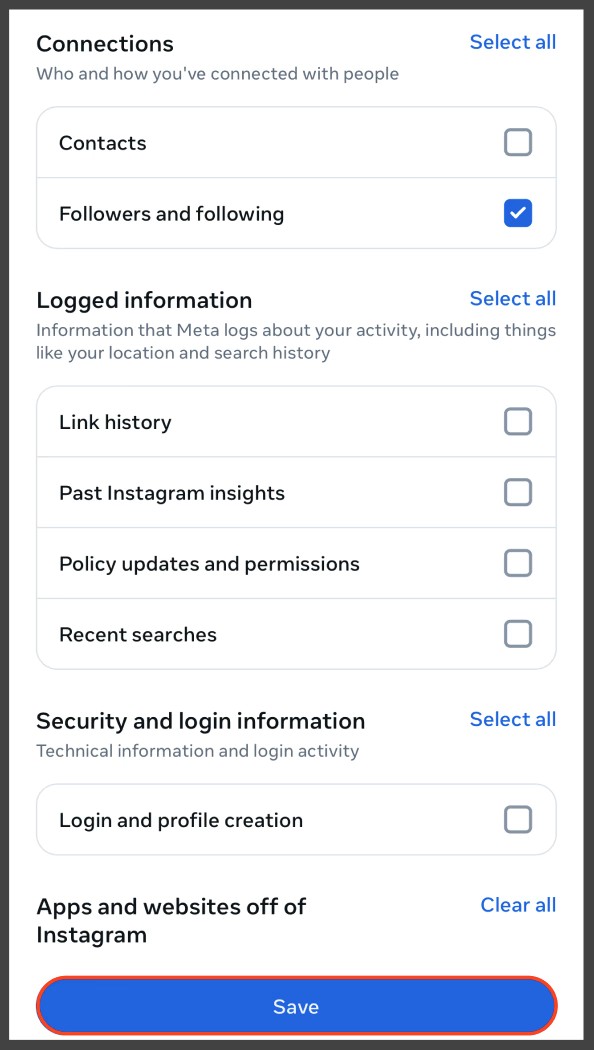Check the Link history box

pos(518,421)
